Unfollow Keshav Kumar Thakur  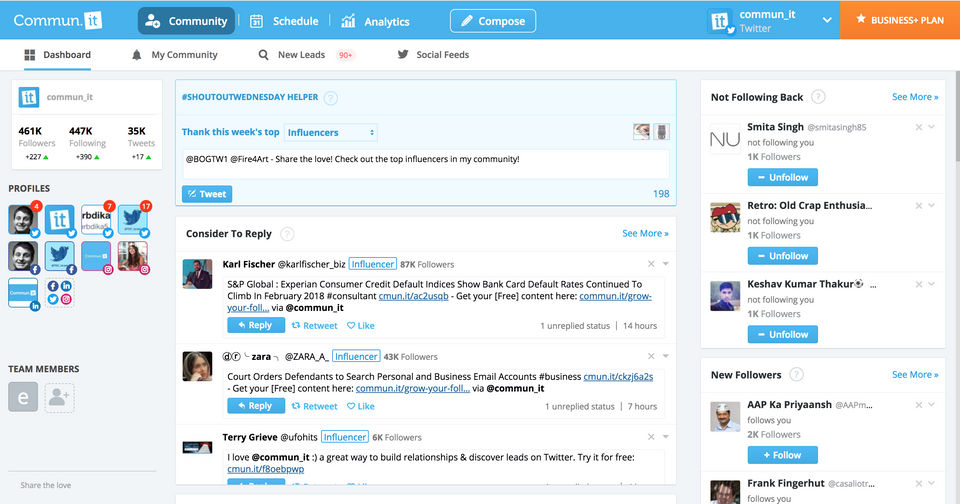coord(782,334)
